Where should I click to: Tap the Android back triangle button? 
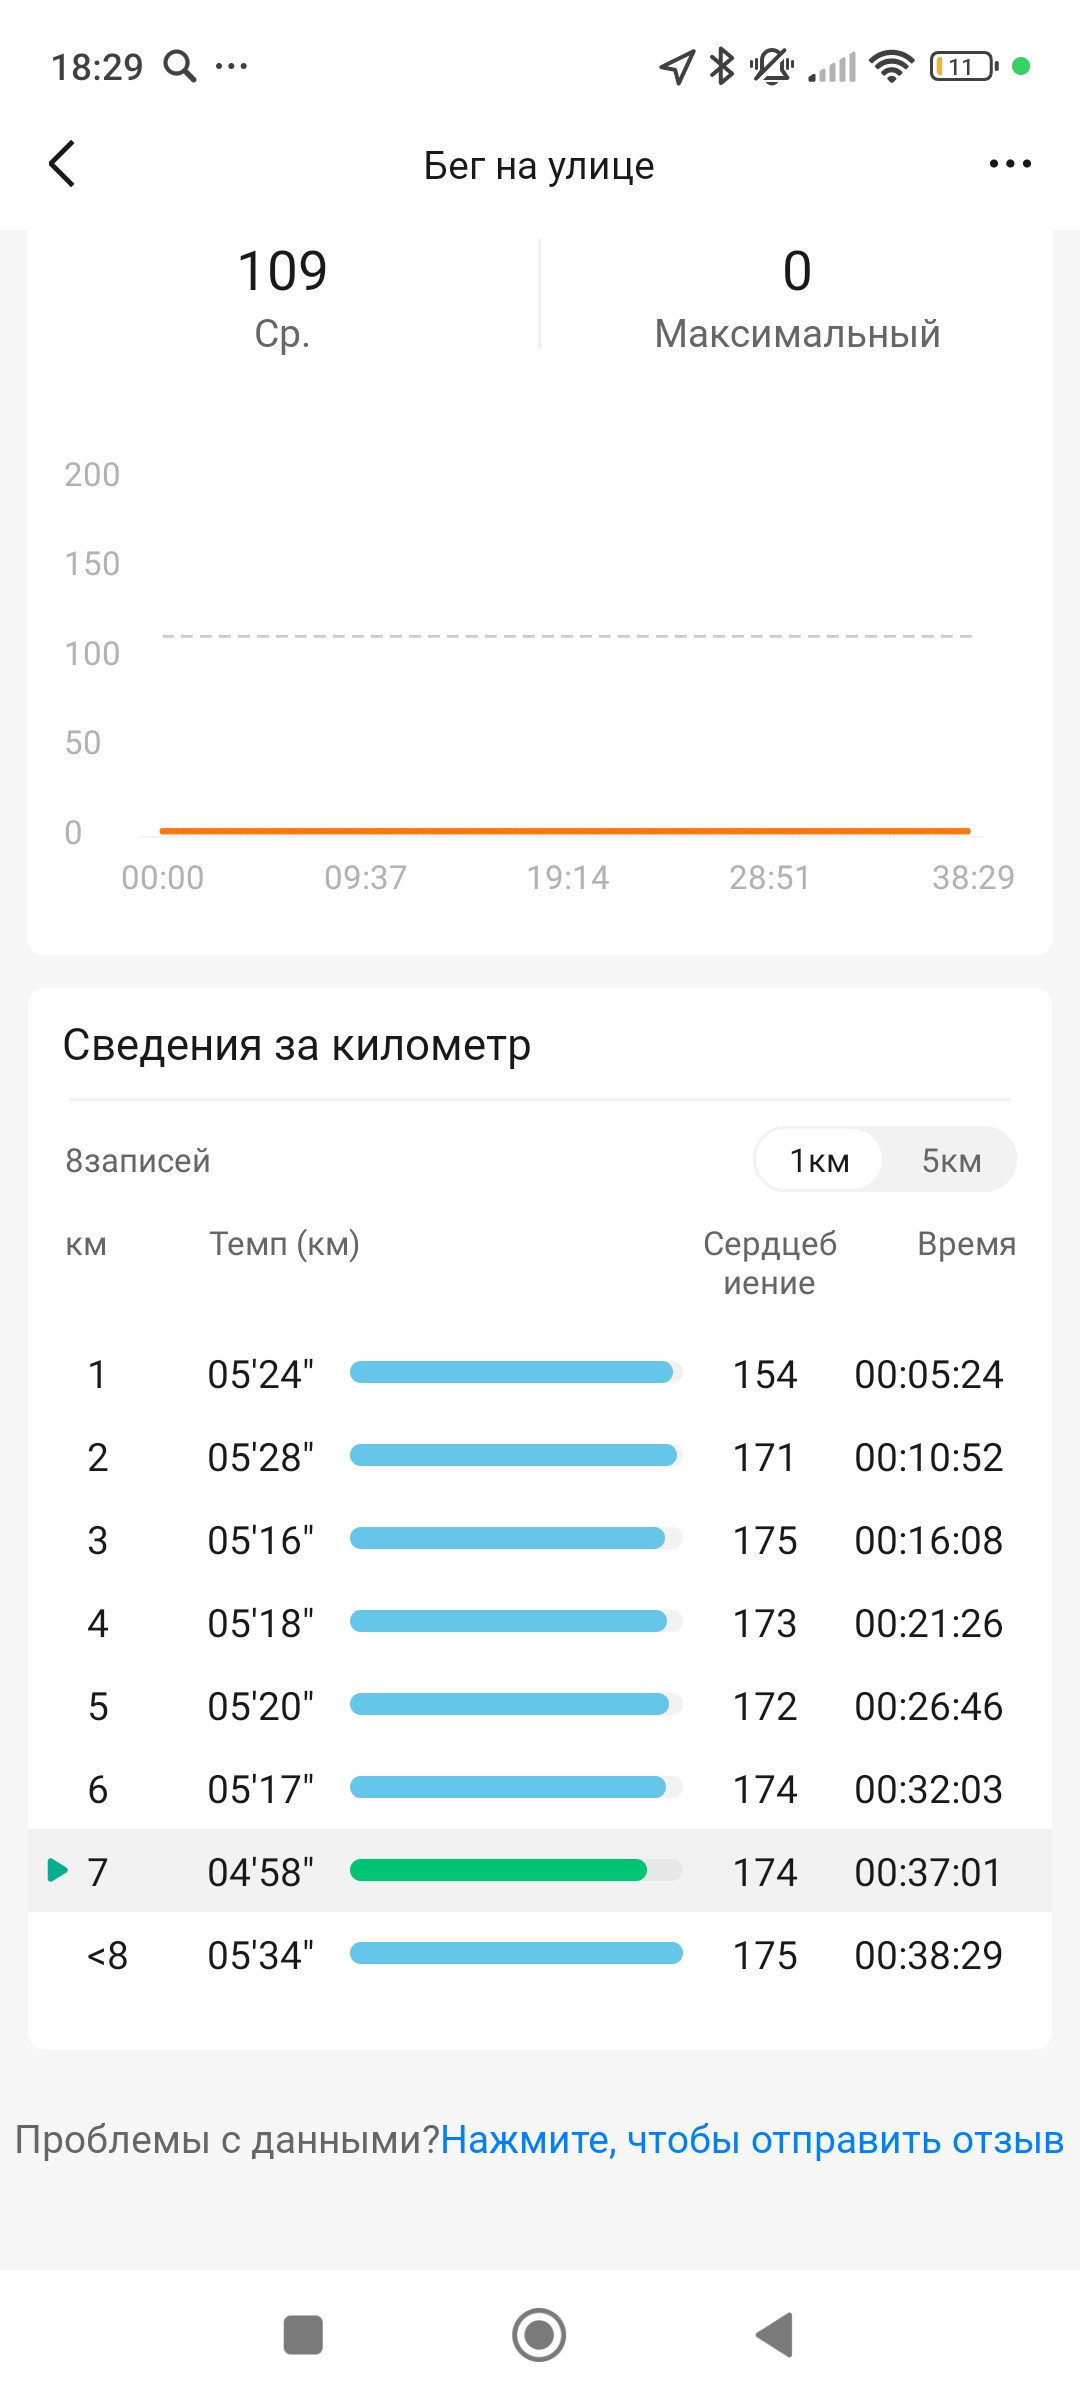[x=775, y=2335]
